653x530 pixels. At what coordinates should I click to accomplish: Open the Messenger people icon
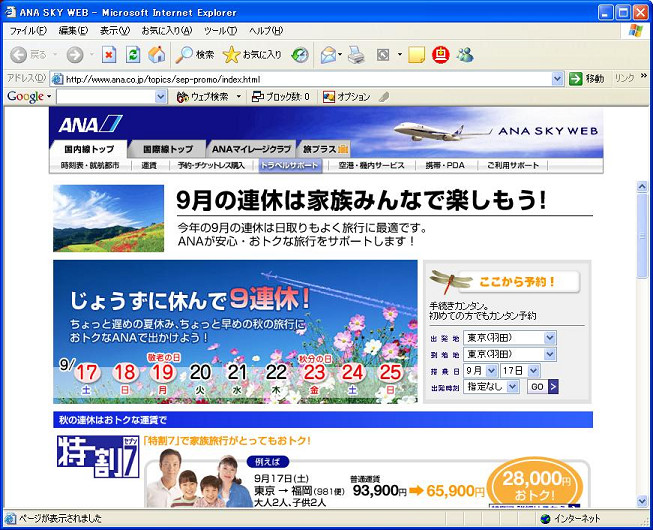(465, 55)
